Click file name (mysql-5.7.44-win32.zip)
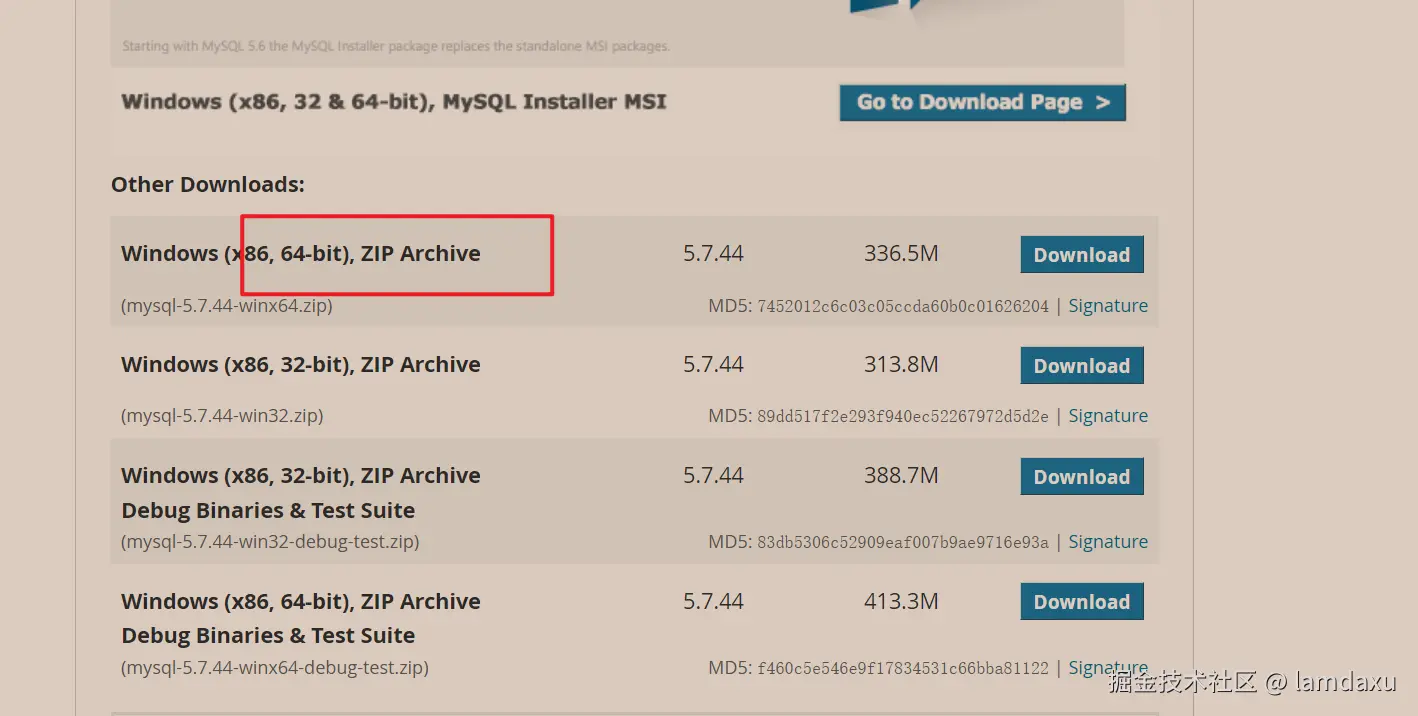This screenshot has width=1418, height=716. click(x=222, y=416)
